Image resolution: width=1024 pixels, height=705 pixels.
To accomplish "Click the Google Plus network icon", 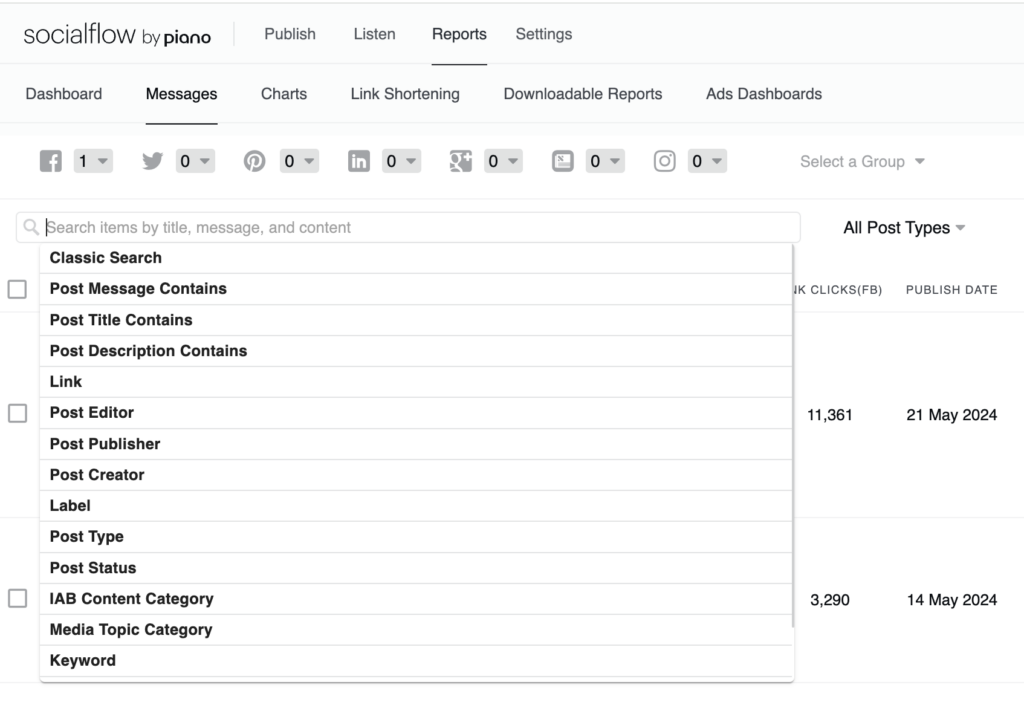I will click(460, 161).
